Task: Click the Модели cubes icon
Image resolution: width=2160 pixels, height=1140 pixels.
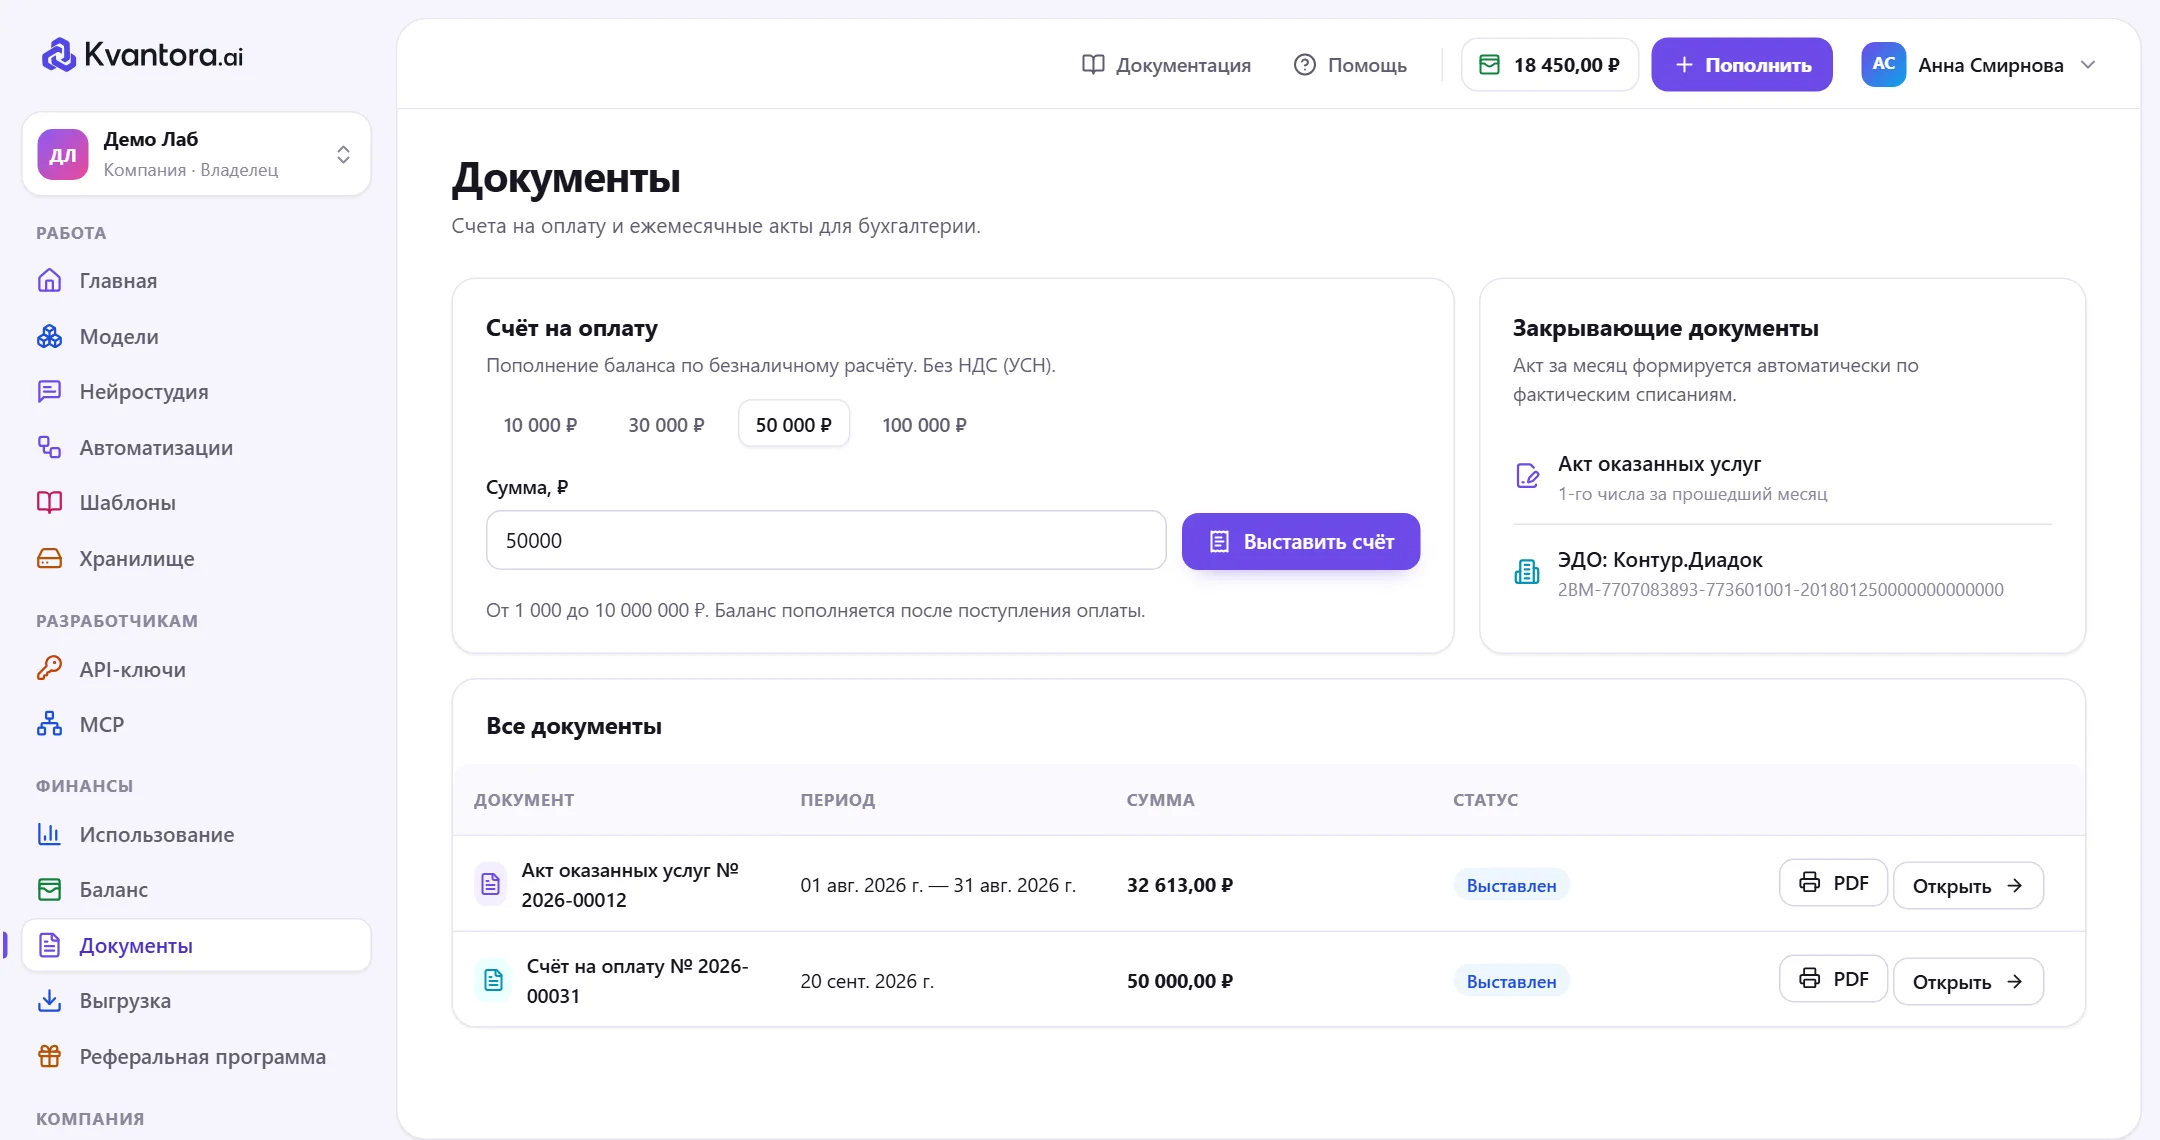Action: click(49, 337)
